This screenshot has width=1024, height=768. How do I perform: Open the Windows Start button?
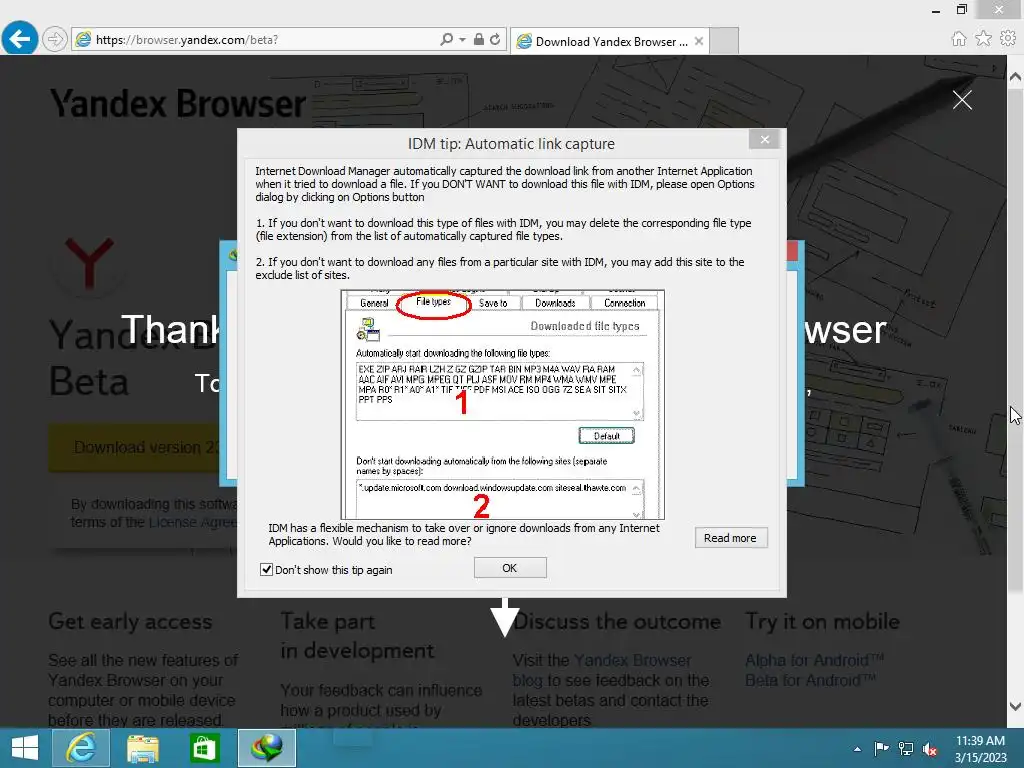click(x=25, y=748)
